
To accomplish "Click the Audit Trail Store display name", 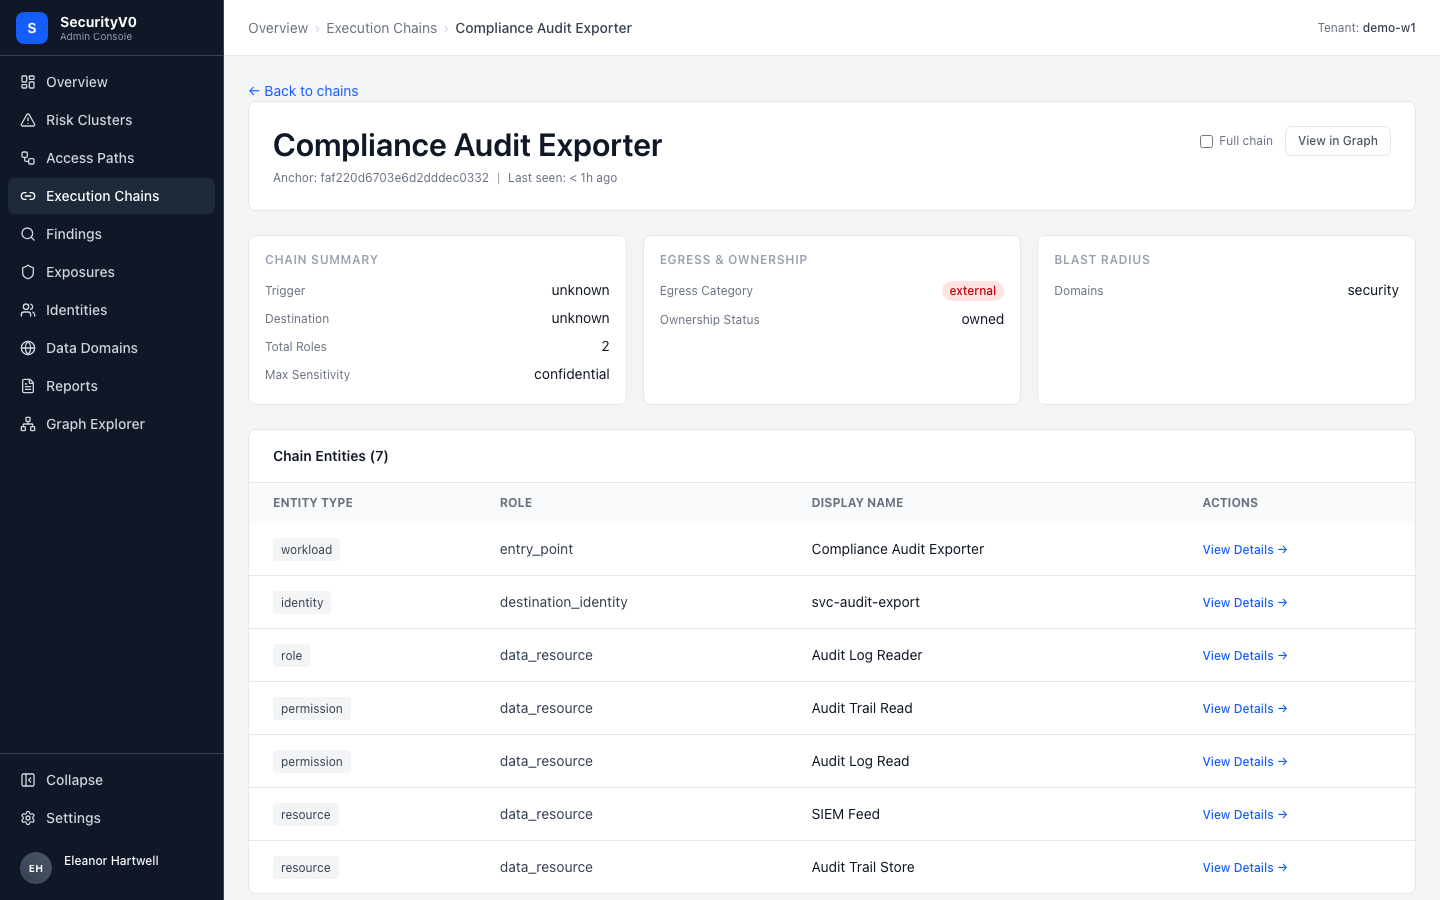I will (x=863, y=867).
